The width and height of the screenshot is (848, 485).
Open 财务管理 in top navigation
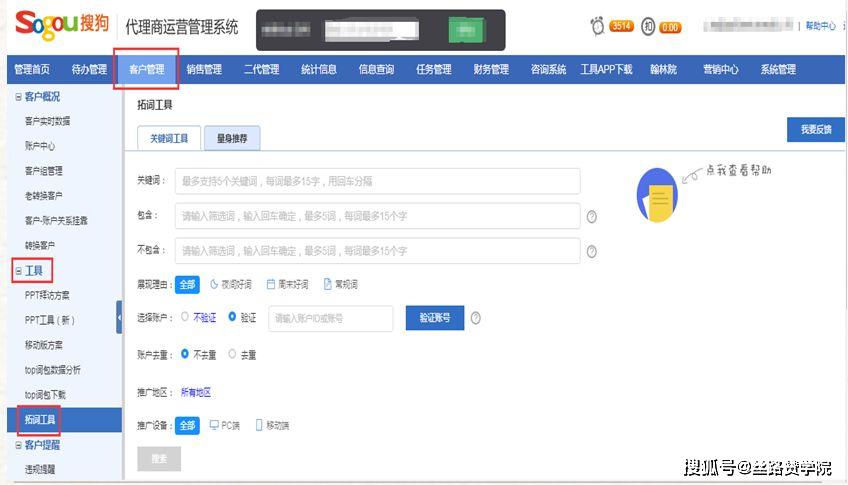click(x=491, y=69)
